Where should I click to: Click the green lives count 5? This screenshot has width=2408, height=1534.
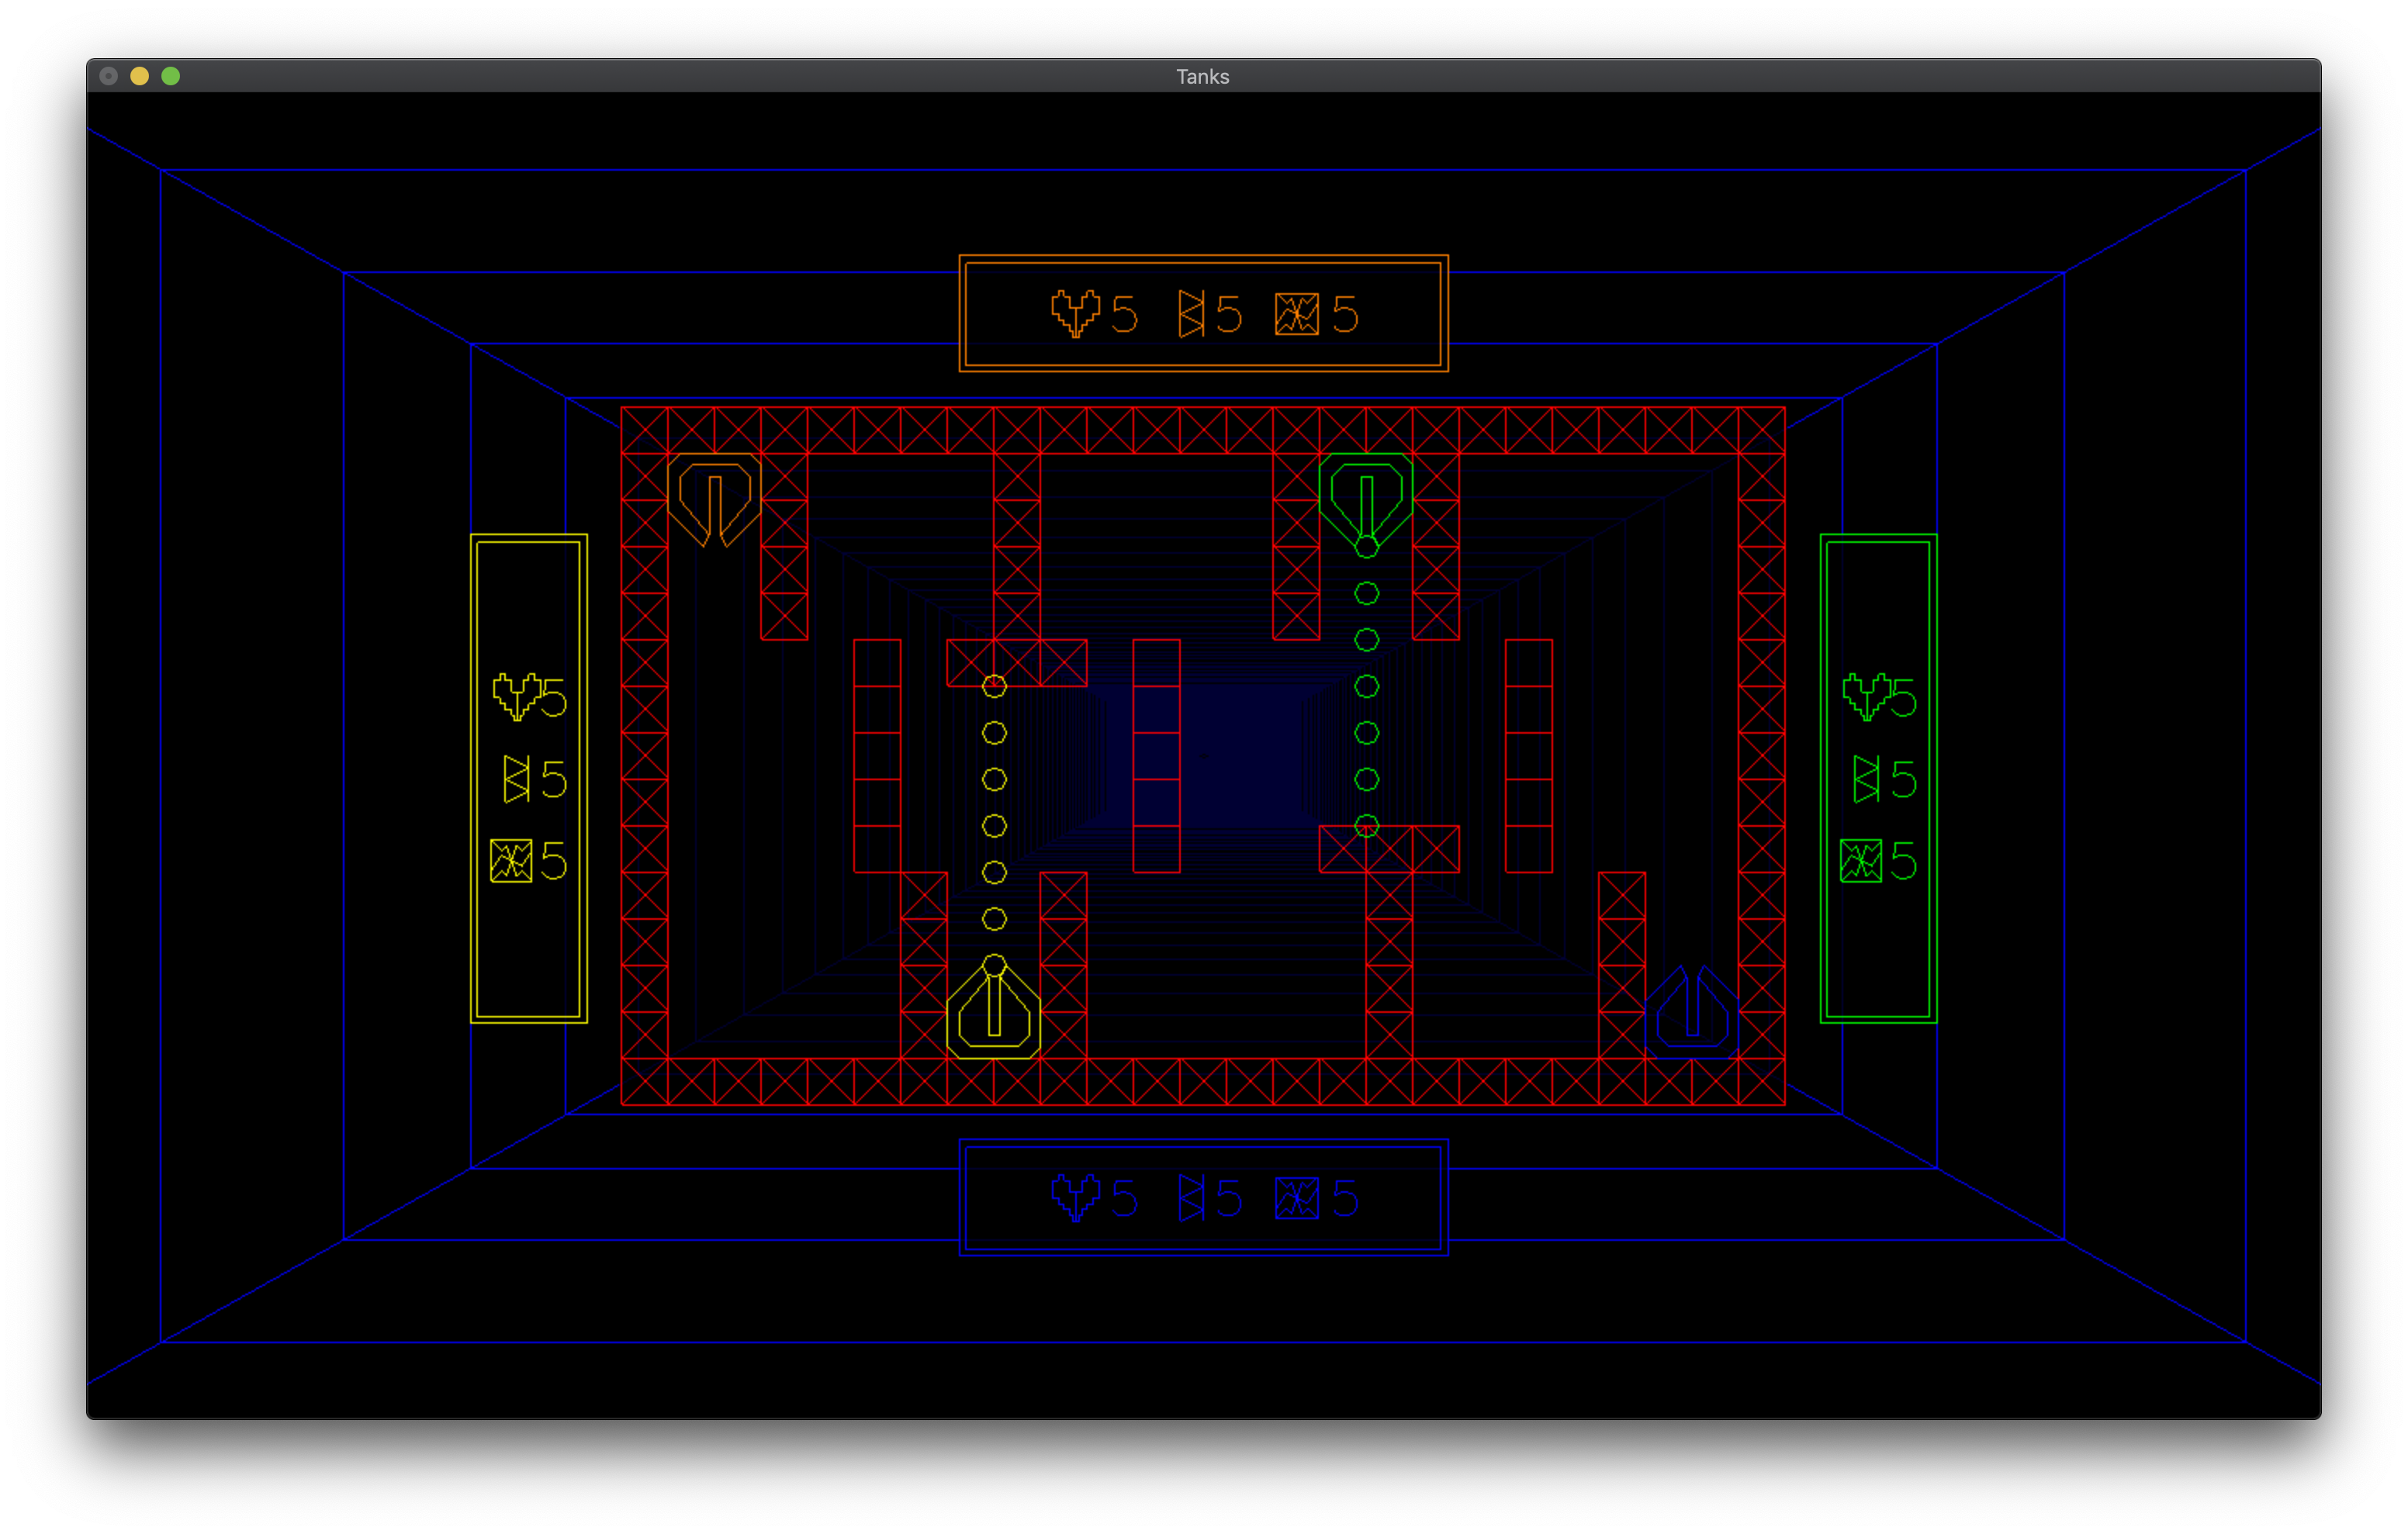[1904, 698]
